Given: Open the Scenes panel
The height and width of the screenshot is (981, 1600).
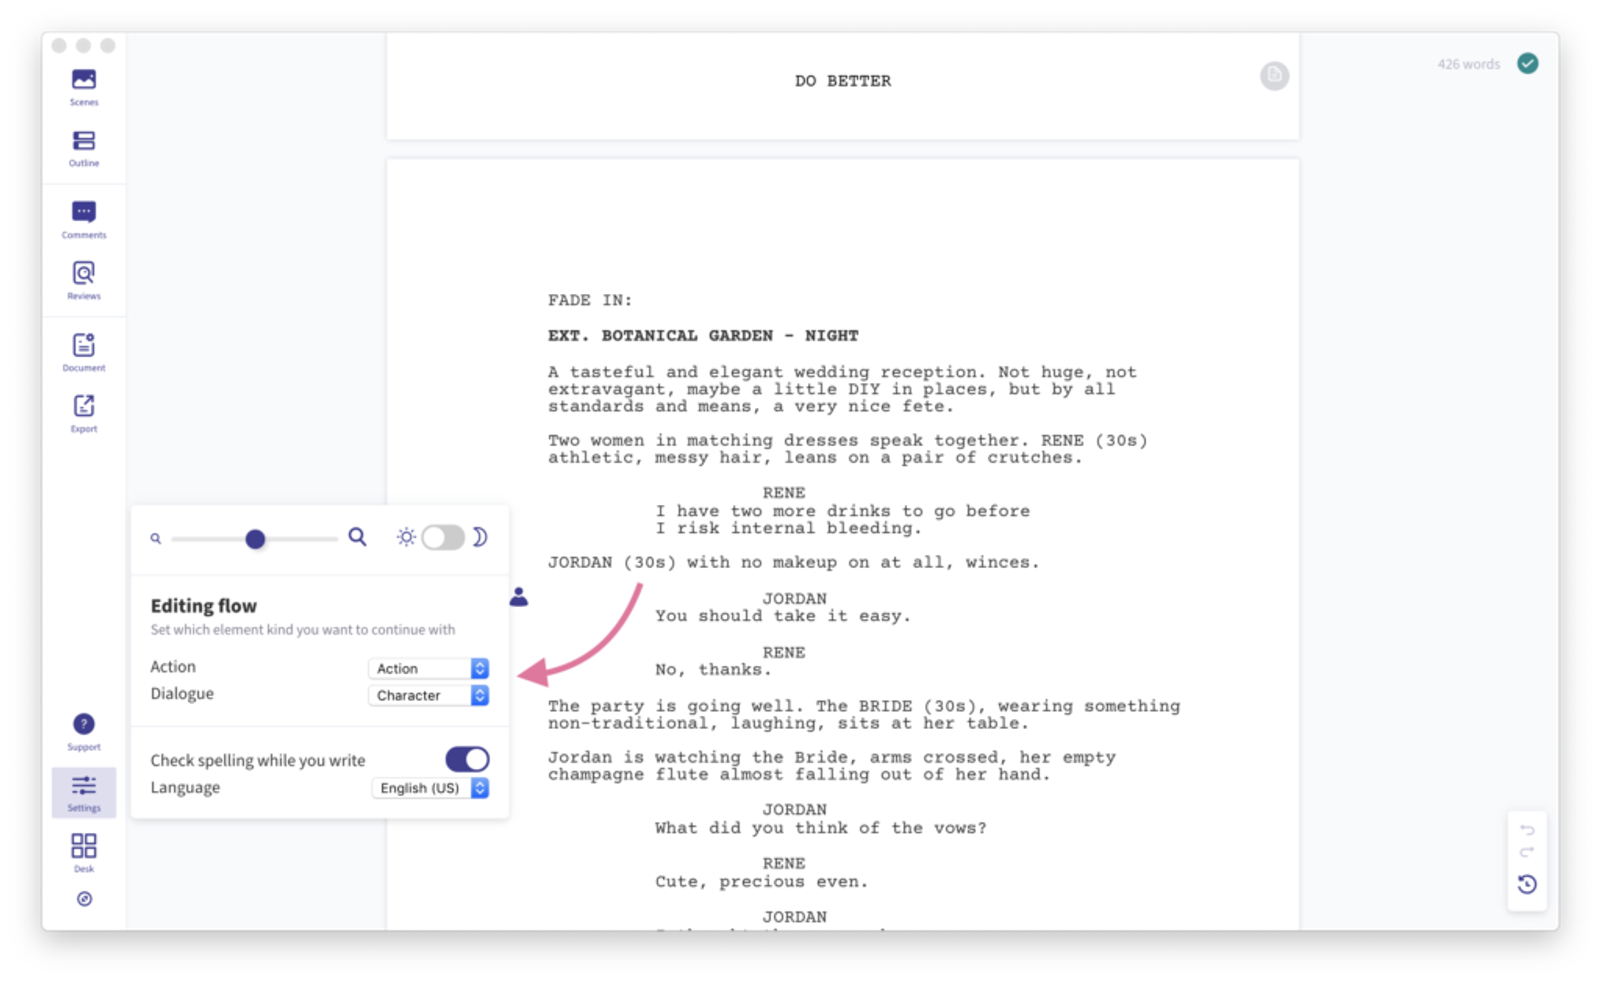Looking at the screenshot, I should pos(84,86).
